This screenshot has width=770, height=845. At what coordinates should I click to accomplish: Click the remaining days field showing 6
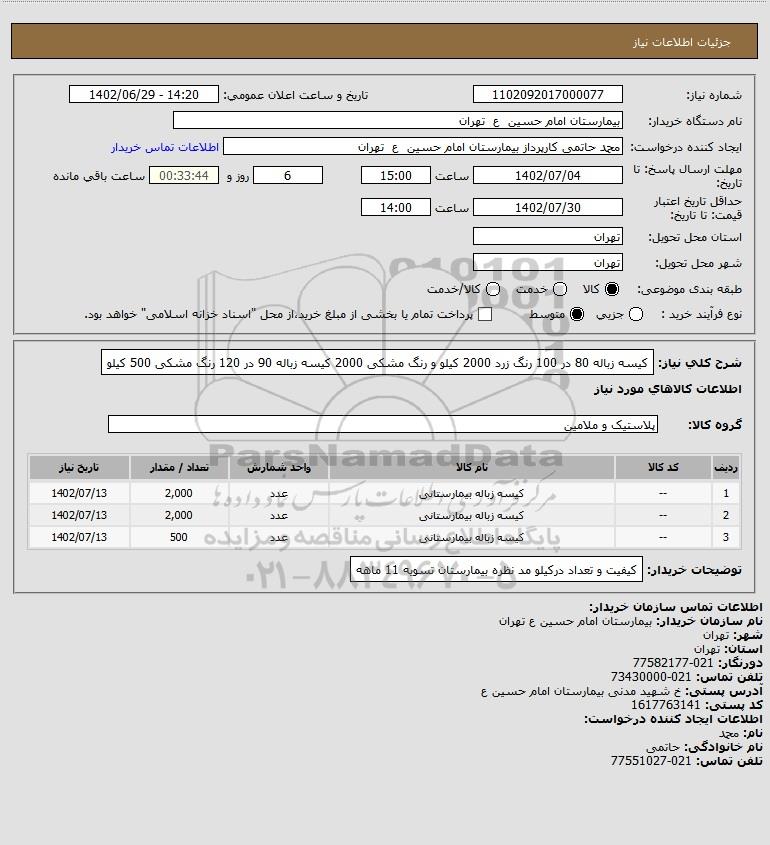click(x=288, y=176)
